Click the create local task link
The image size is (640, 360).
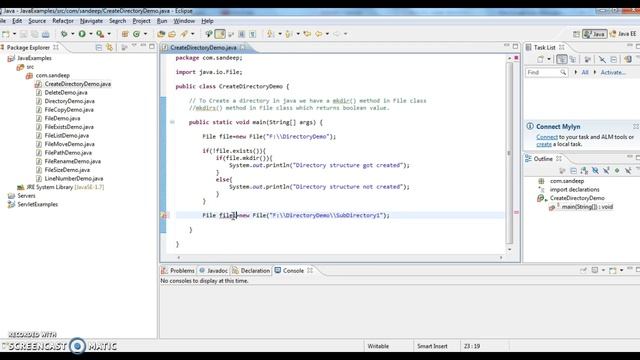544,144
